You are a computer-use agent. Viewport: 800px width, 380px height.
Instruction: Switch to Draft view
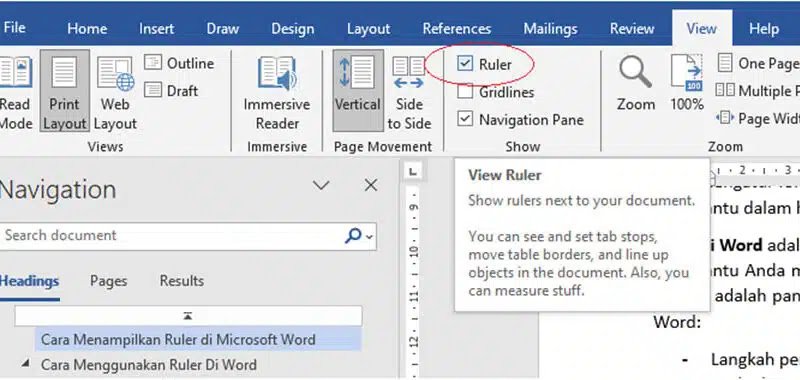click(171, 91)
